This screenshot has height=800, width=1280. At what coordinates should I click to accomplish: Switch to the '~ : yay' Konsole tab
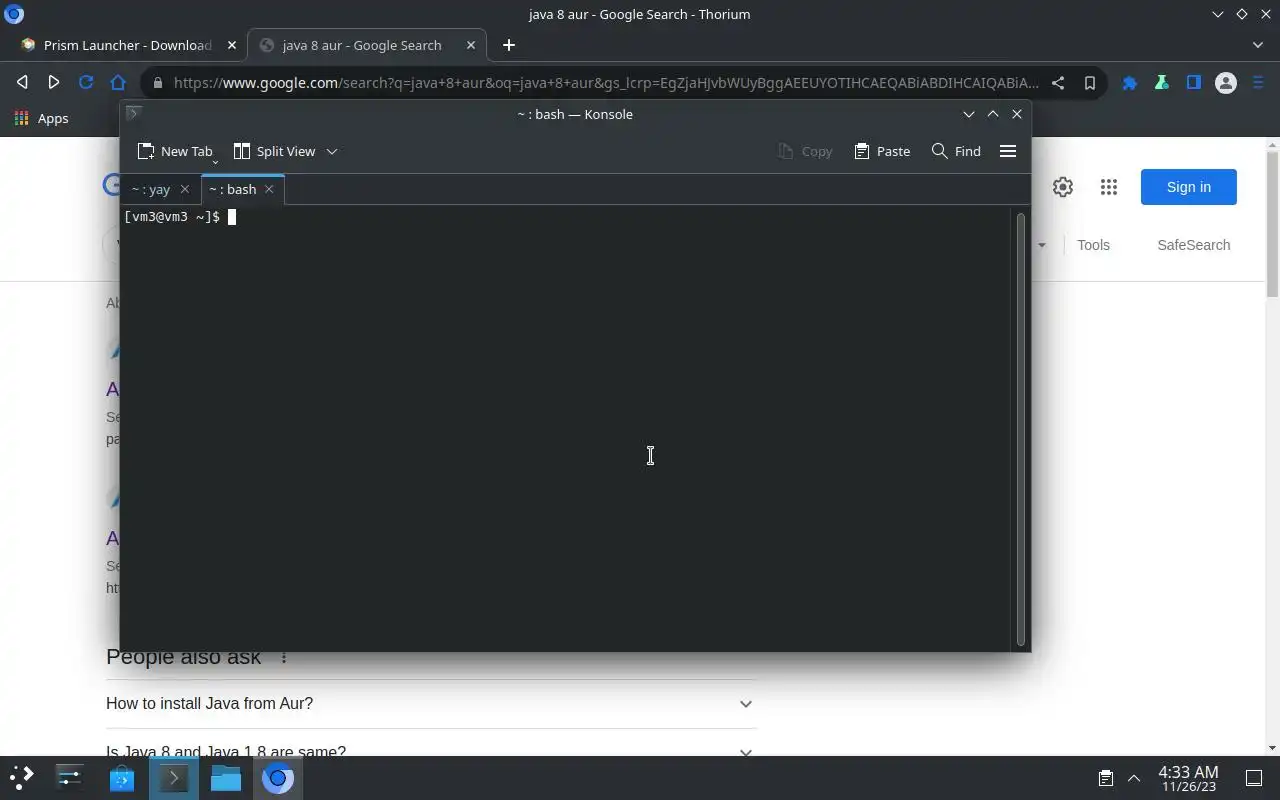151,189
